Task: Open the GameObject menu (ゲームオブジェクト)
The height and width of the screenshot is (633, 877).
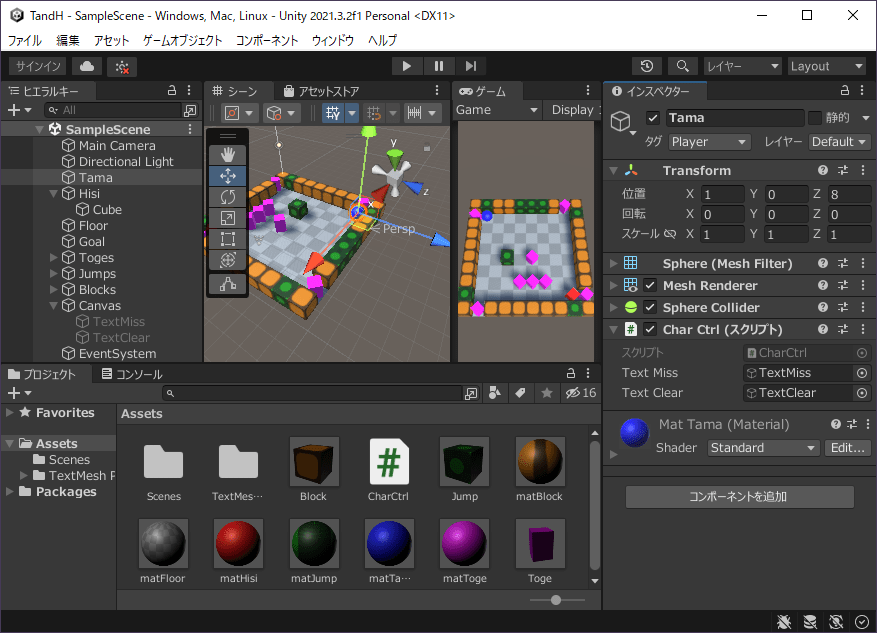Action: point(182,40)
